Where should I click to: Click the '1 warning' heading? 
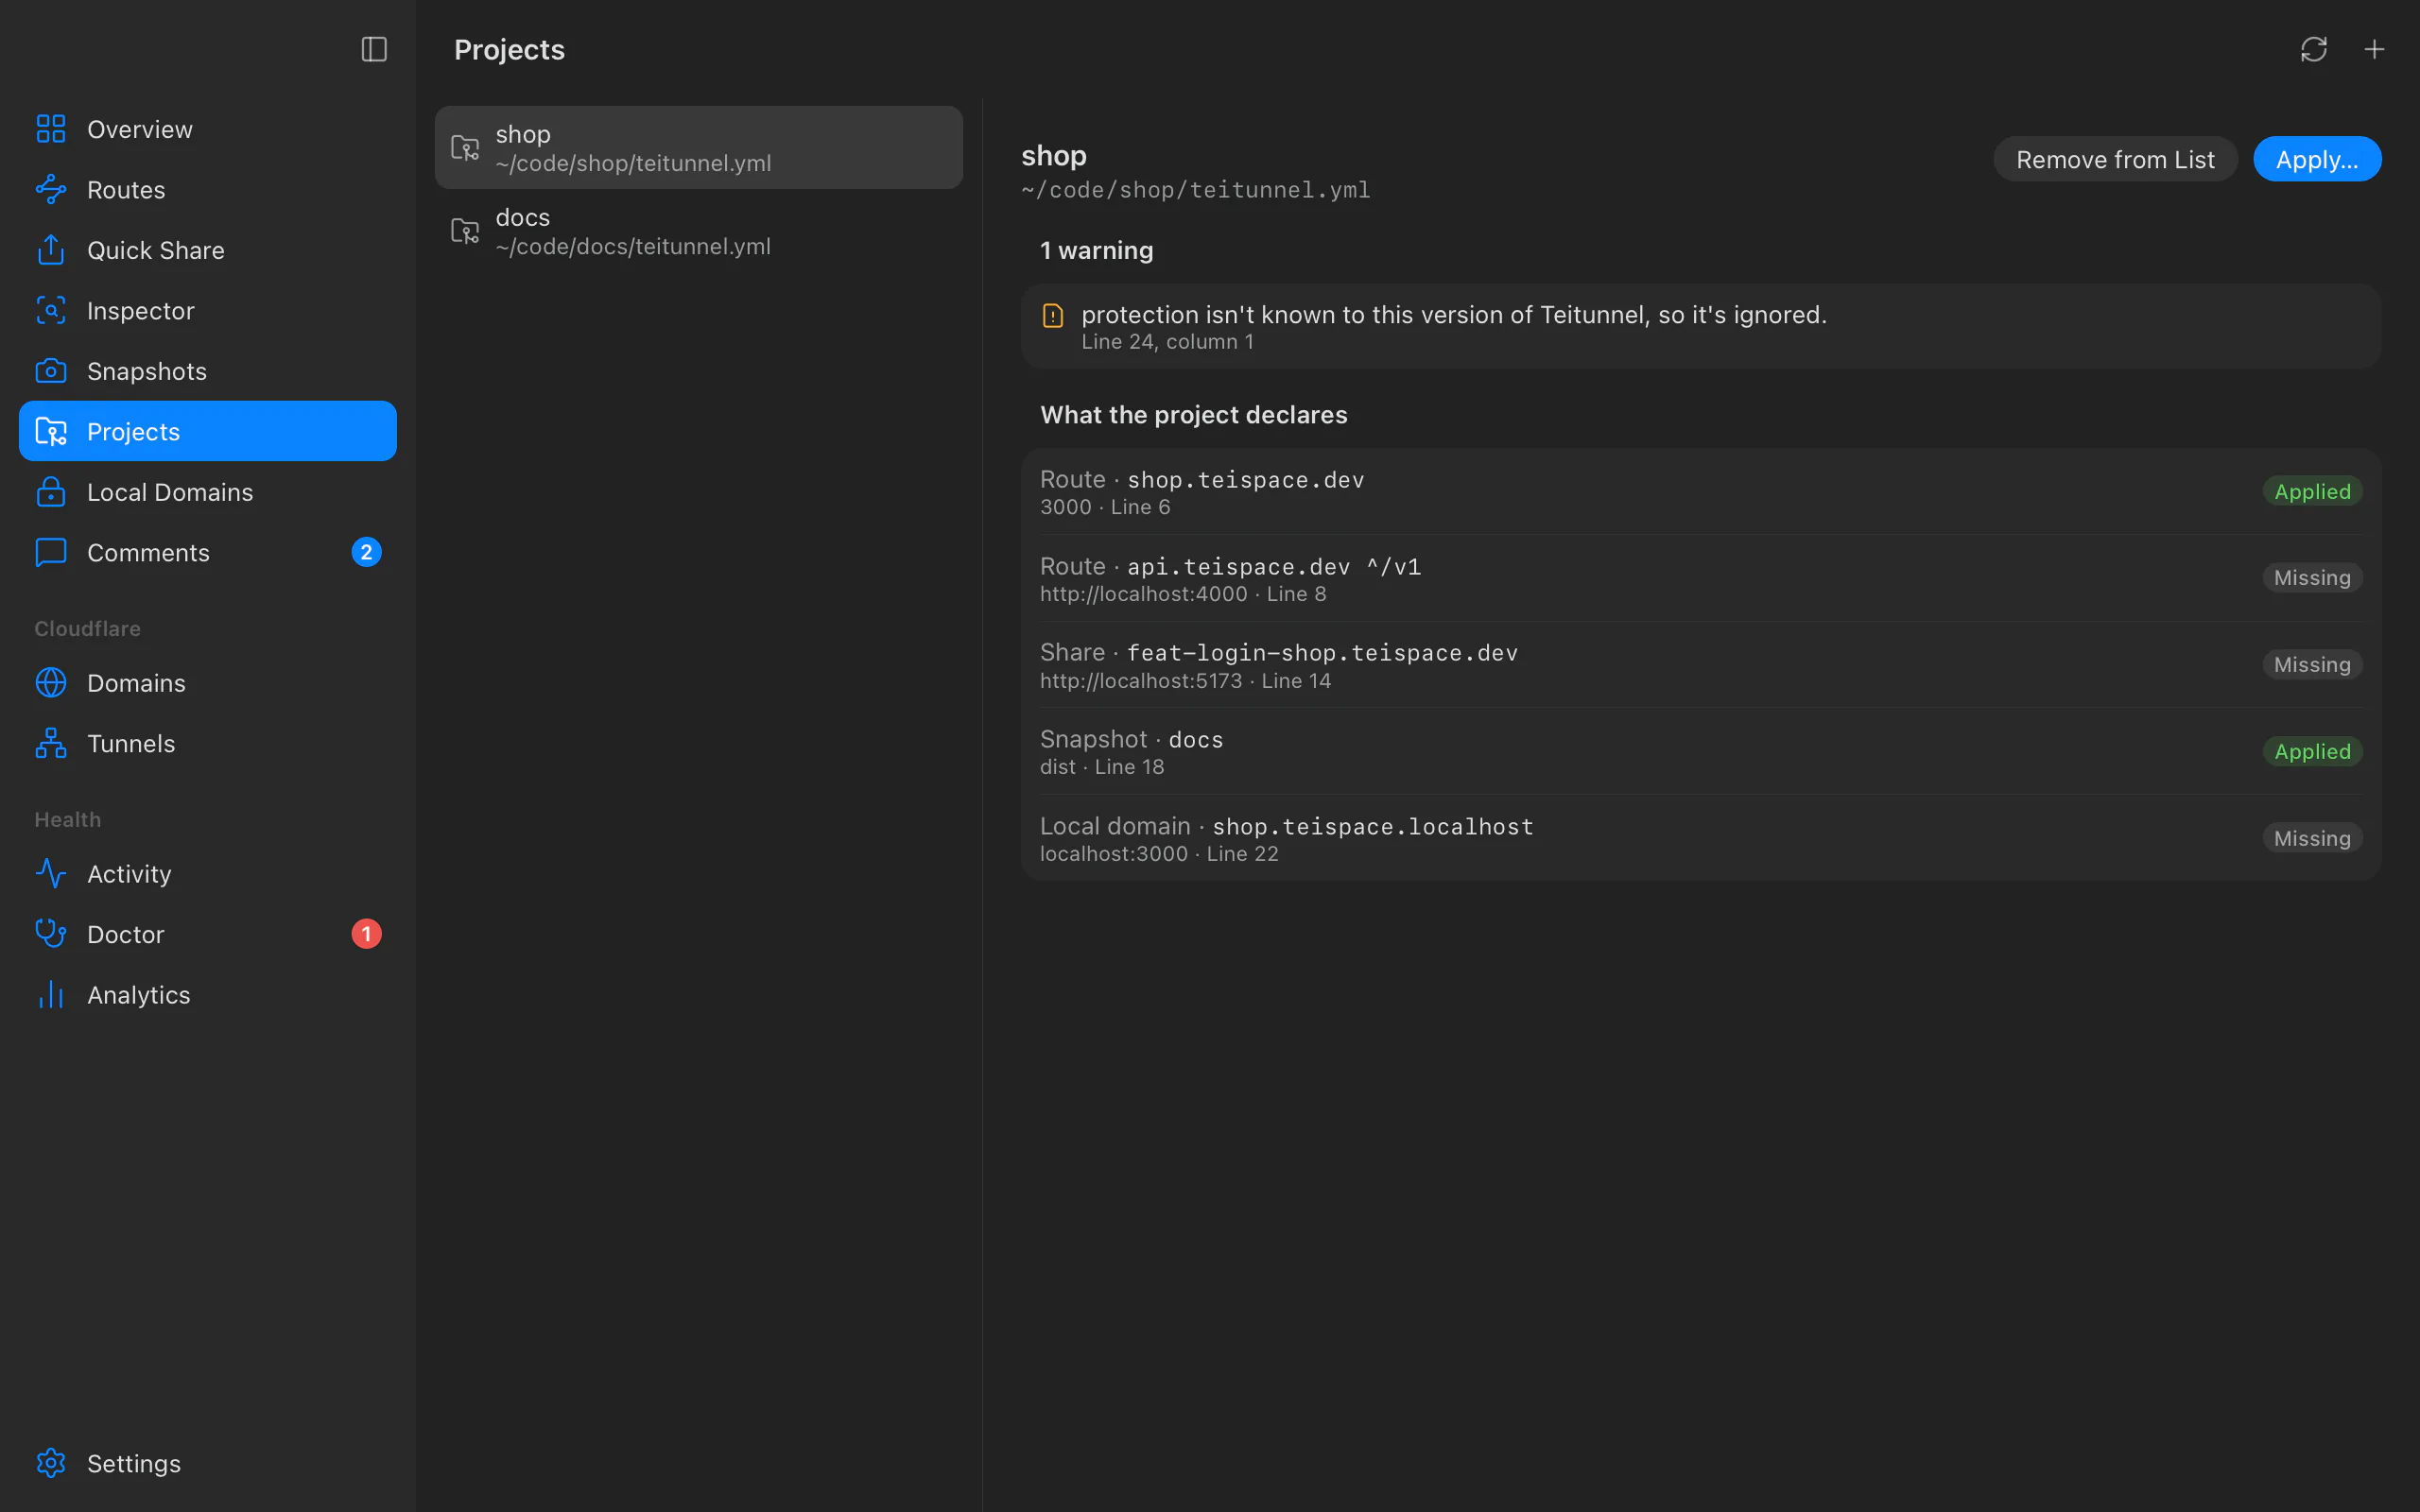coord(1096,250)
